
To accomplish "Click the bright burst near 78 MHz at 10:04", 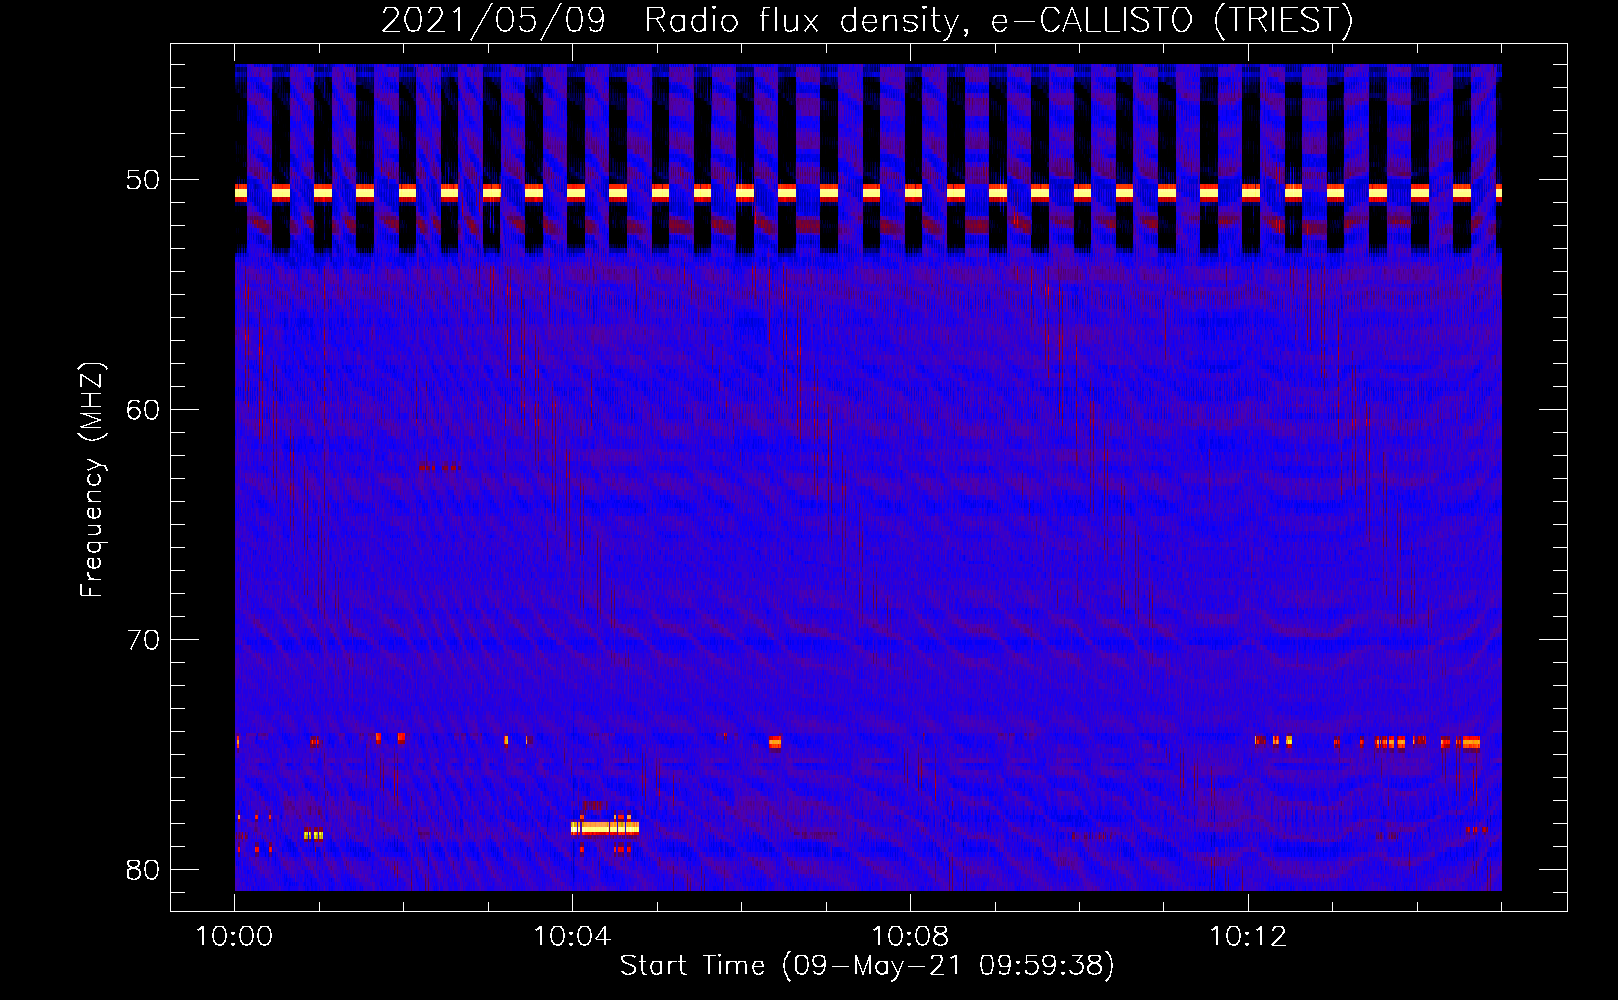I will [x=605, y=828].
